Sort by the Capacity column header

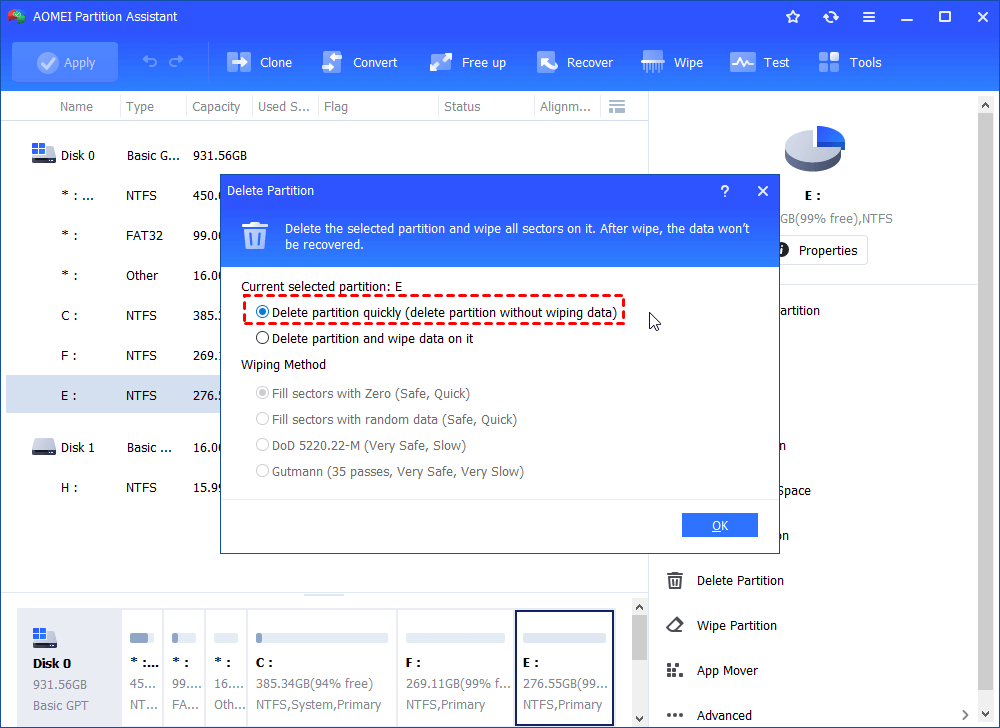pos(216,106)
